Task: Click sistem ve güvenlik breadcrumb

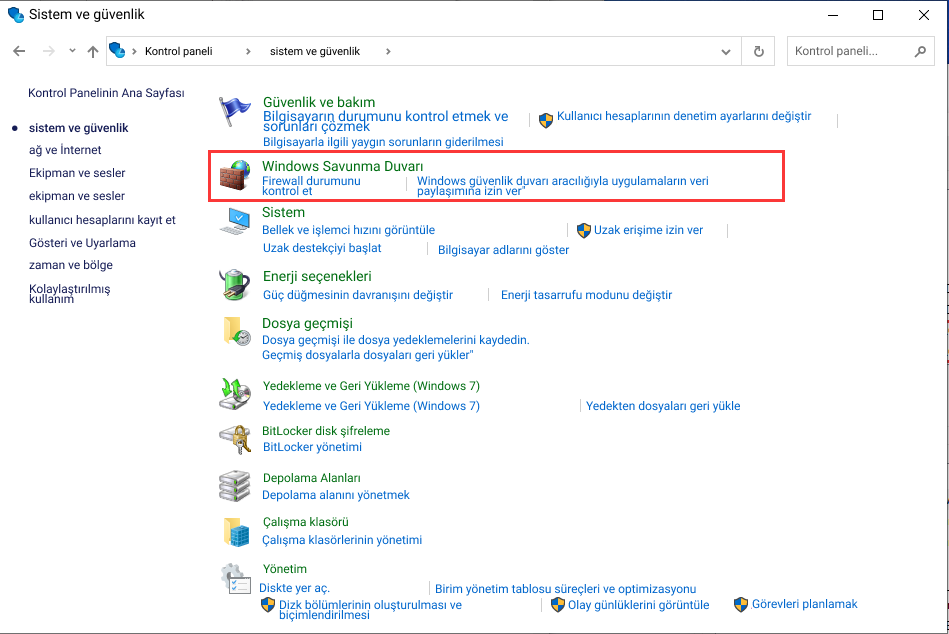Action: (x=315, y=51)
